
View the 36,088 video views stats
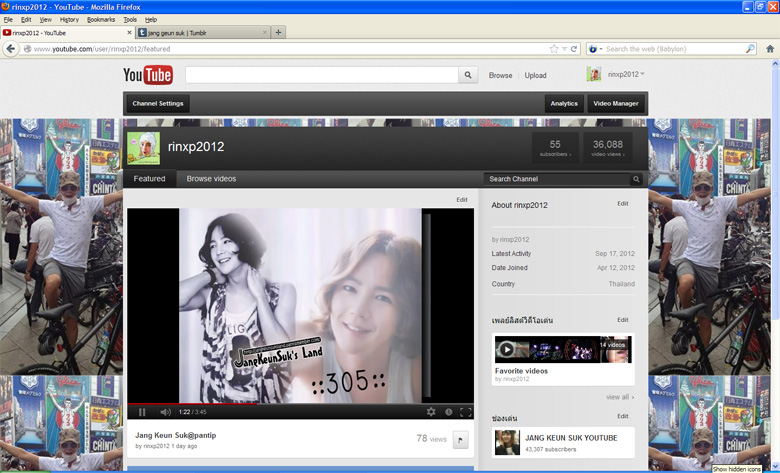coord(608,148)
